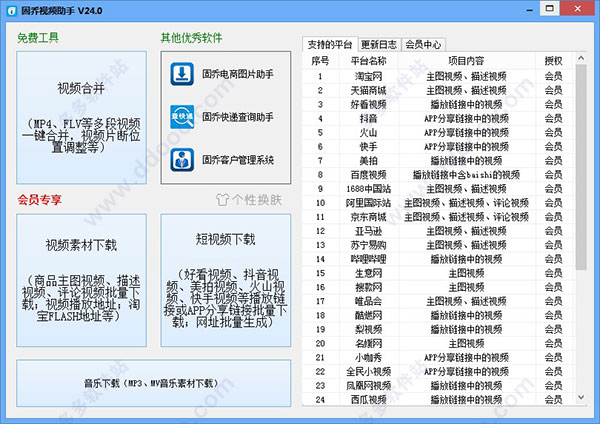This screenshot has height=424, width=600.
Task: Select the 生意网 row
Action: (439, 273)
